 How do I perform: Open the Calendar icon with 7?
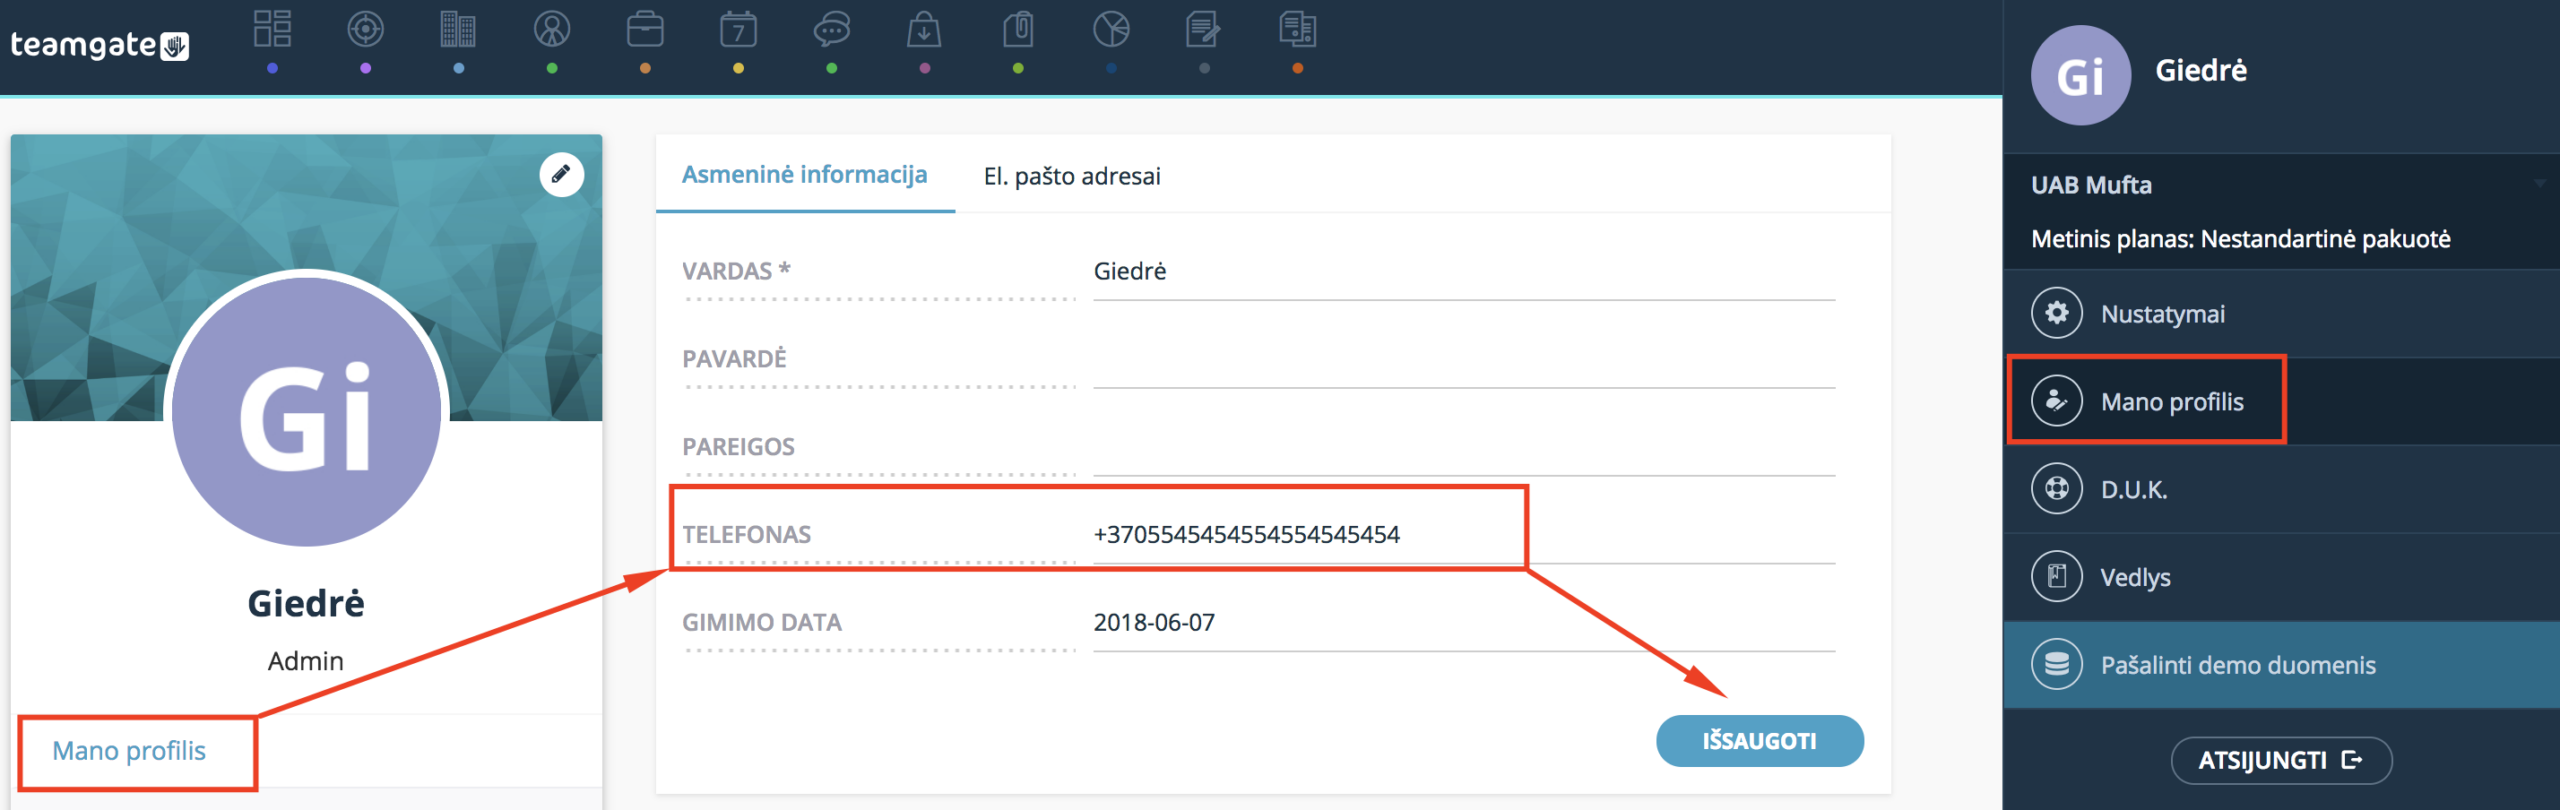point(738,29)
